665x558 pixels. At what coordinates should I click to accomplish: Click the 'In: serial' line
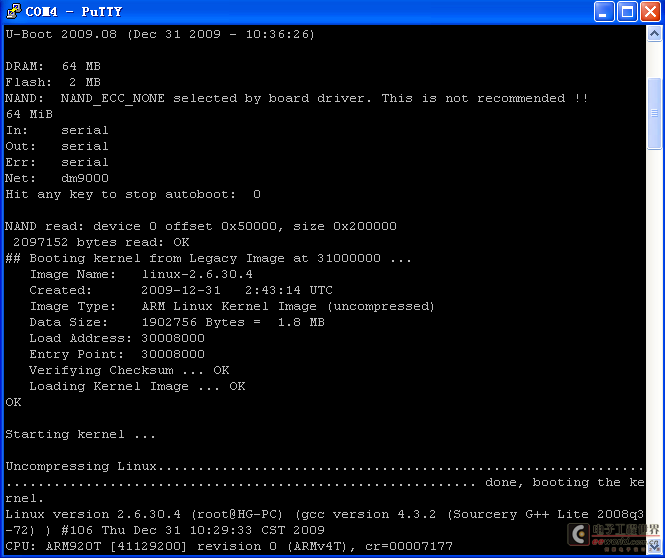57,130
